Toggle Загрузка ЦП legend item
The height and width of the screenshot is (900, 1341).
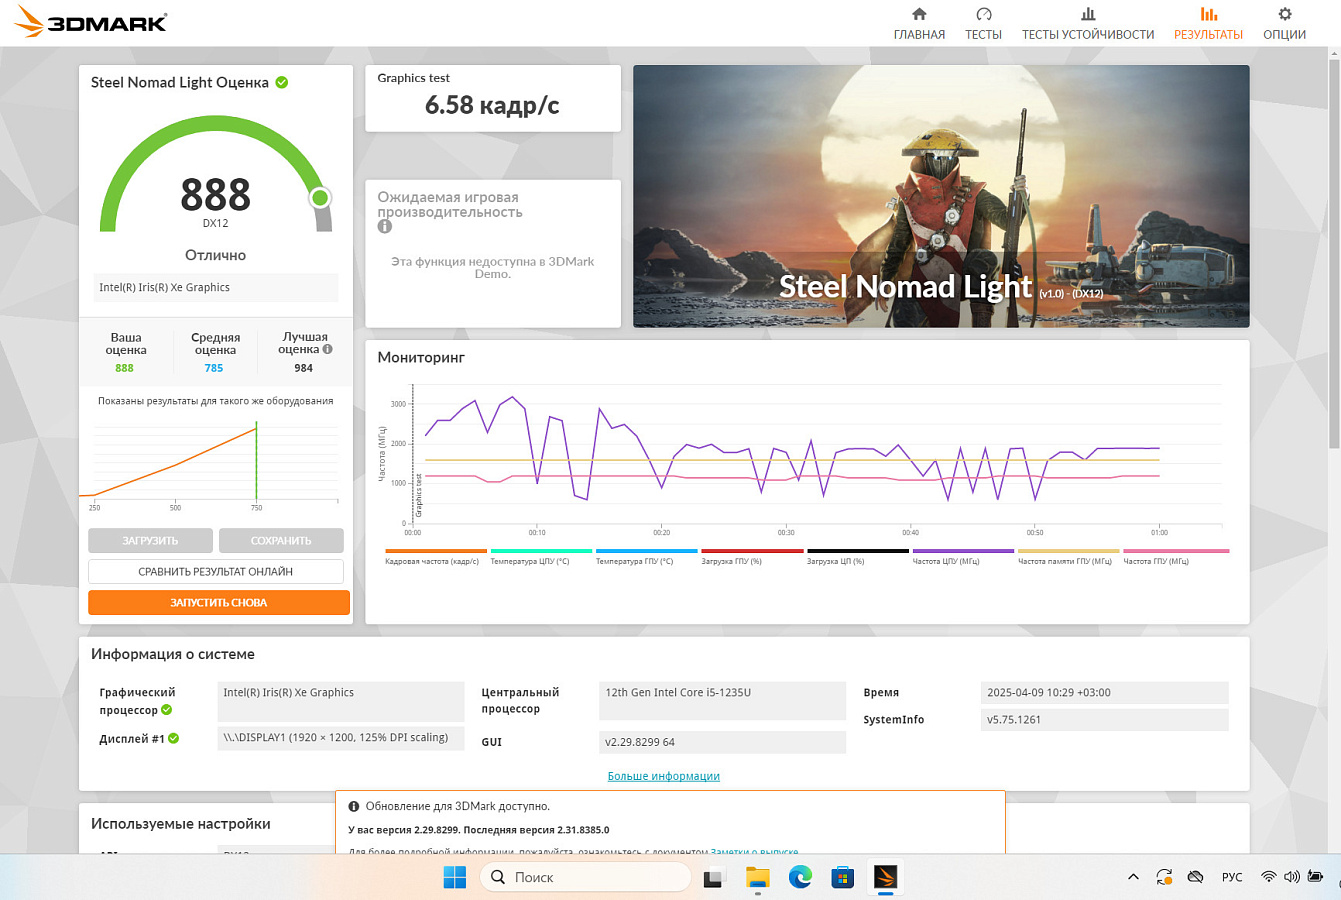coord(858,555)
